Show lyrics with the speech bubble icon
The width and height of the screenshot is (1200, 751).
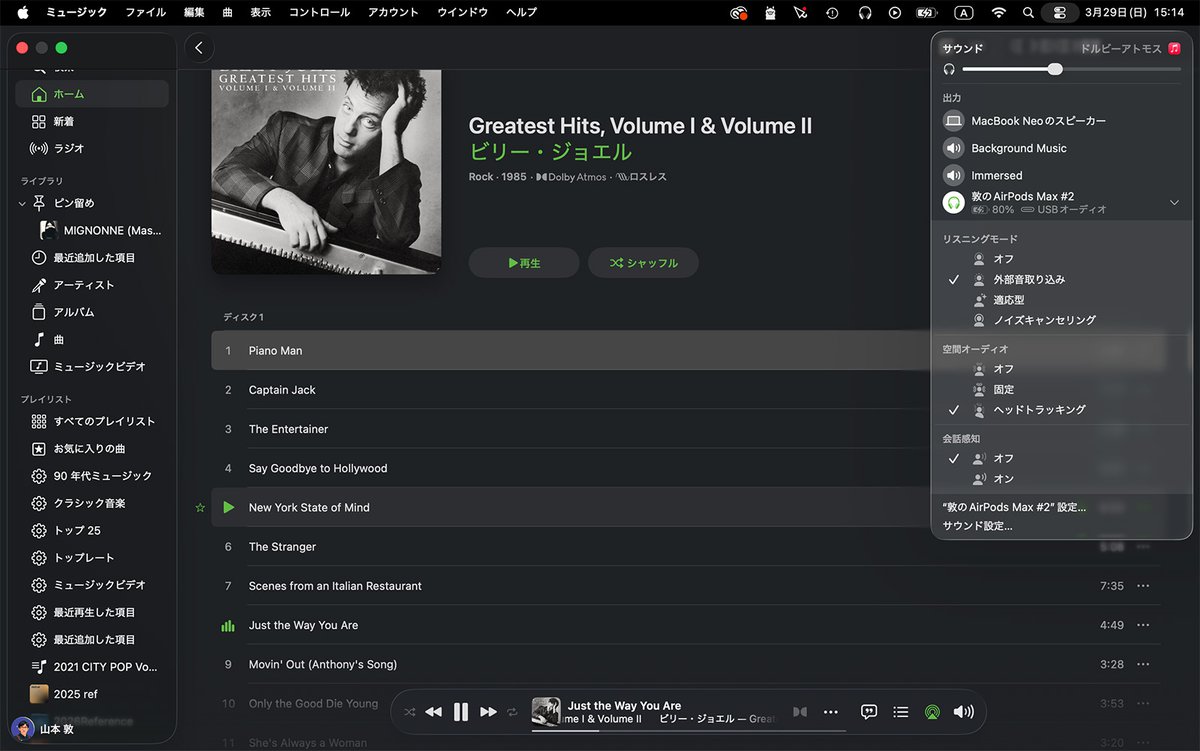pyautogui.click(x=869, y=712)
